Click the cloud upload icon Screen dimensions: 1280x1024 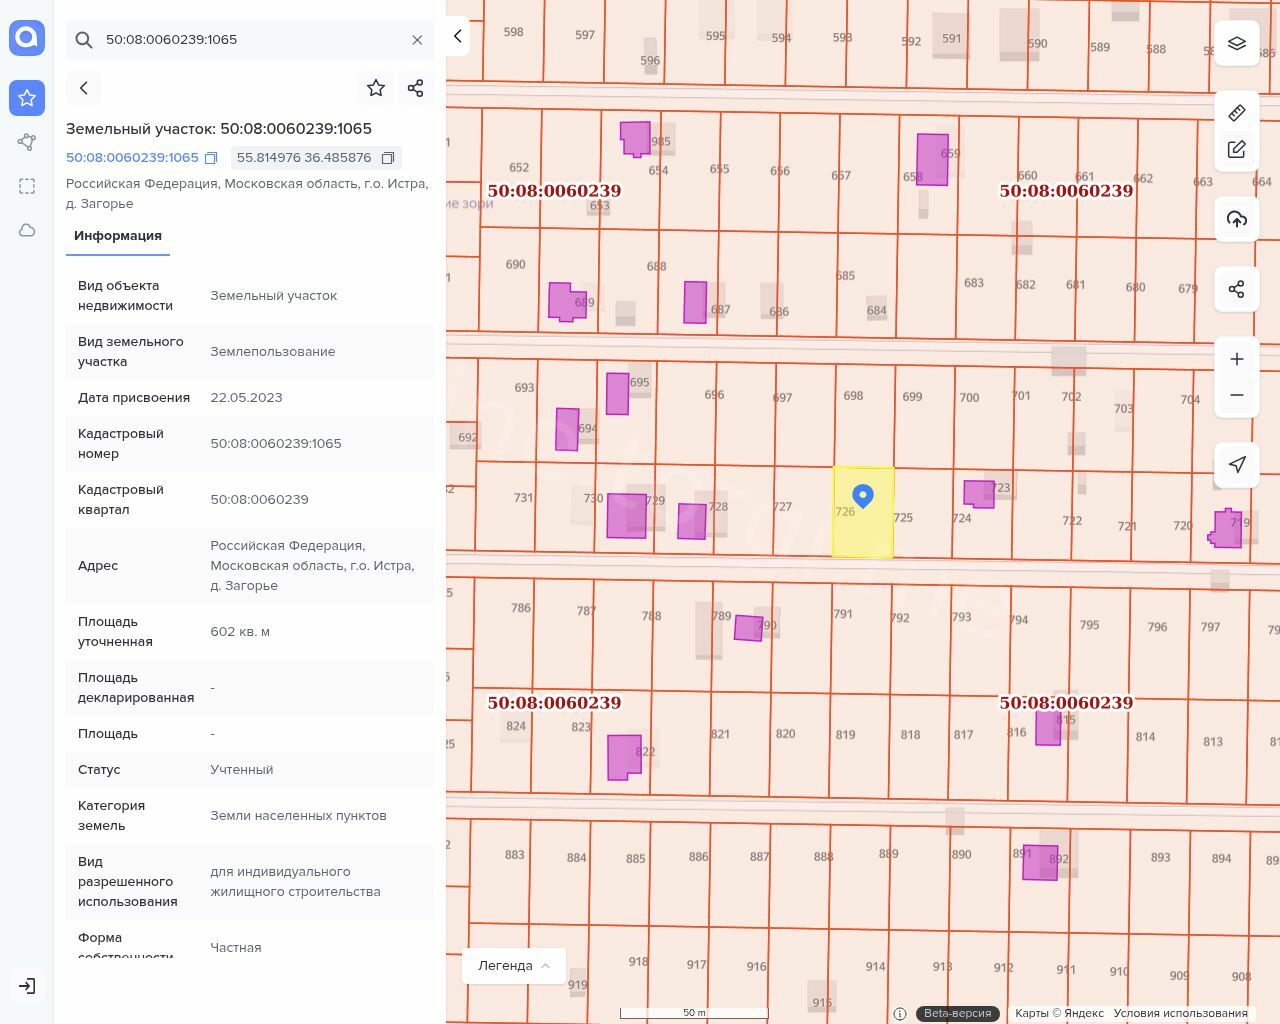pos(1236,219)
